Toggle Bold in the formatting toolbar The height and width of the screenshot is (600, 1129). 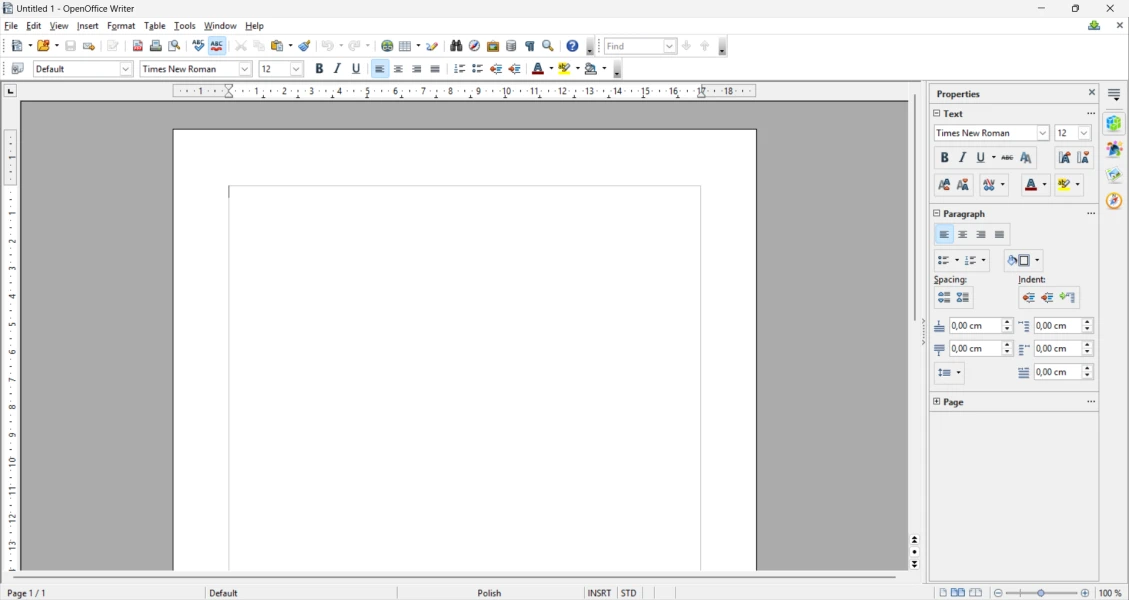[x=319, y=69]
